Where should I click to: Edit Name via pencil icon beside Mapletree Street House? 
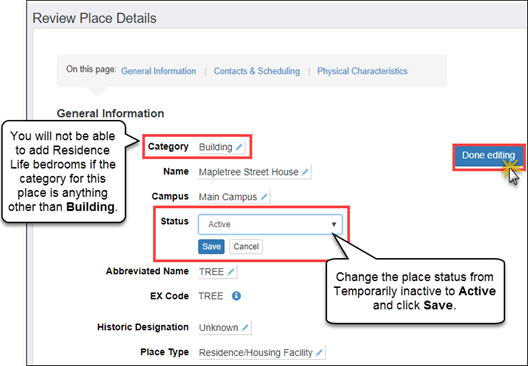(x=305, y=172)
